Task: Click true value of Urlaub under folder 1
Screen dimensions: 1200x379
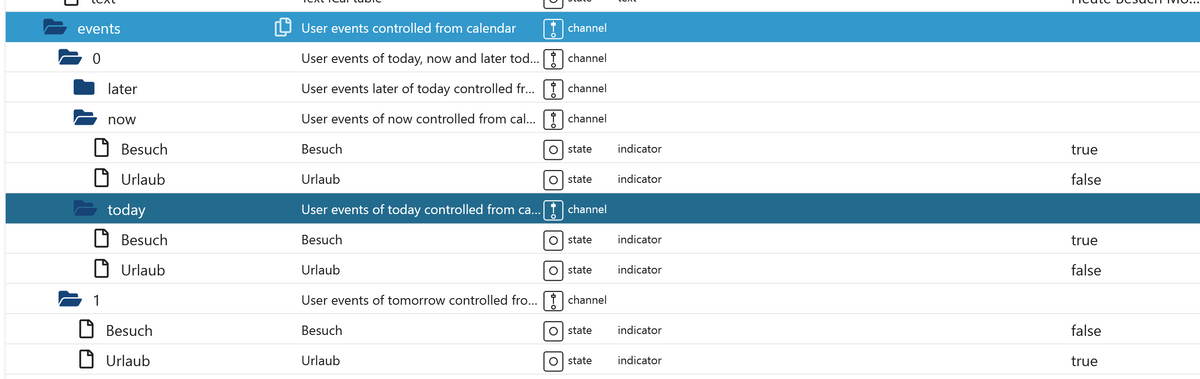Action: pyautogui.click(x=1084, y=361)
